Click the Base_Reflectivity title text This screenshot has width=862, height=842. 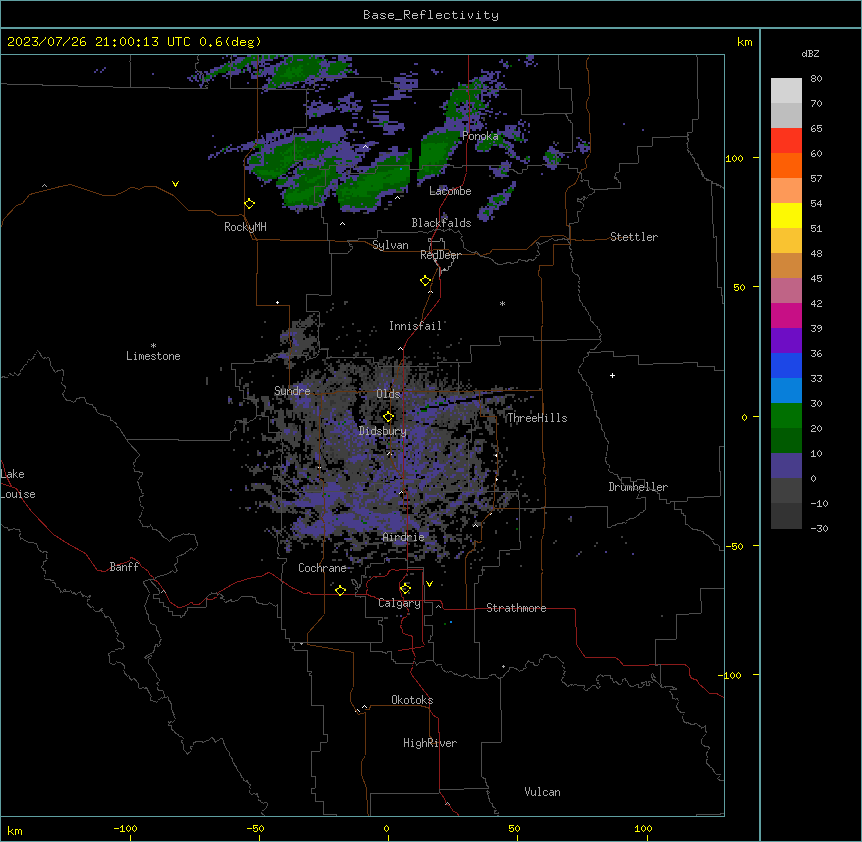(x=431, y=15)
